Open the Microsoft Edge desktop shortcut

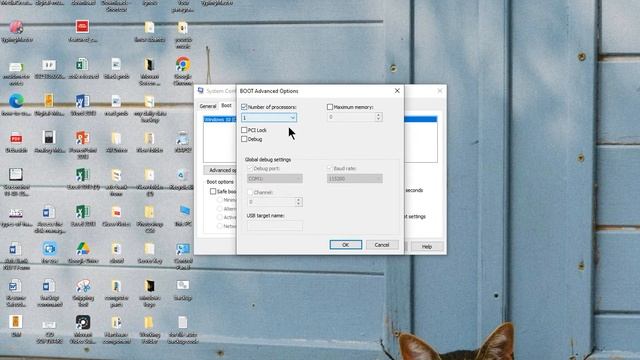tap(16, 101)
